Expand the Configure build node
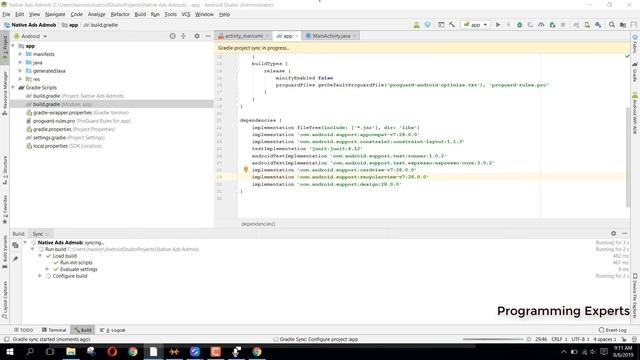The width and height of the screenshot is (640, 360). [x=40, y=276]
